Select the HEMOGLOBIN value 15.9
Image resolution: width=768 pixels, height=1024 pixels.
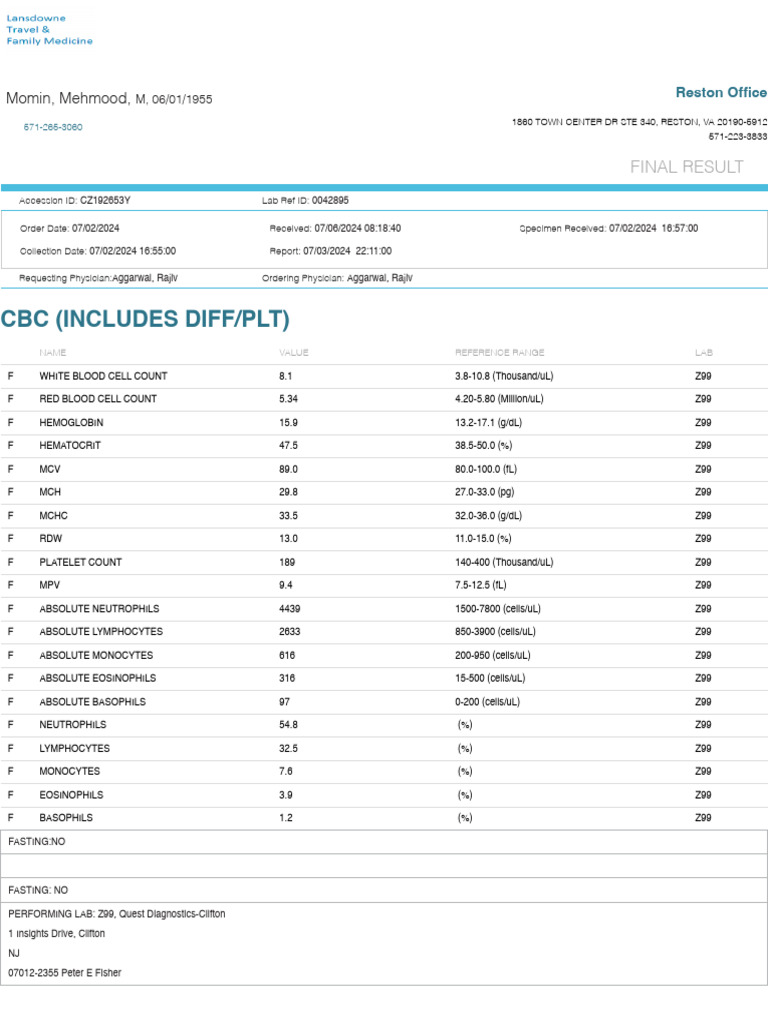(x=289, y=423)
